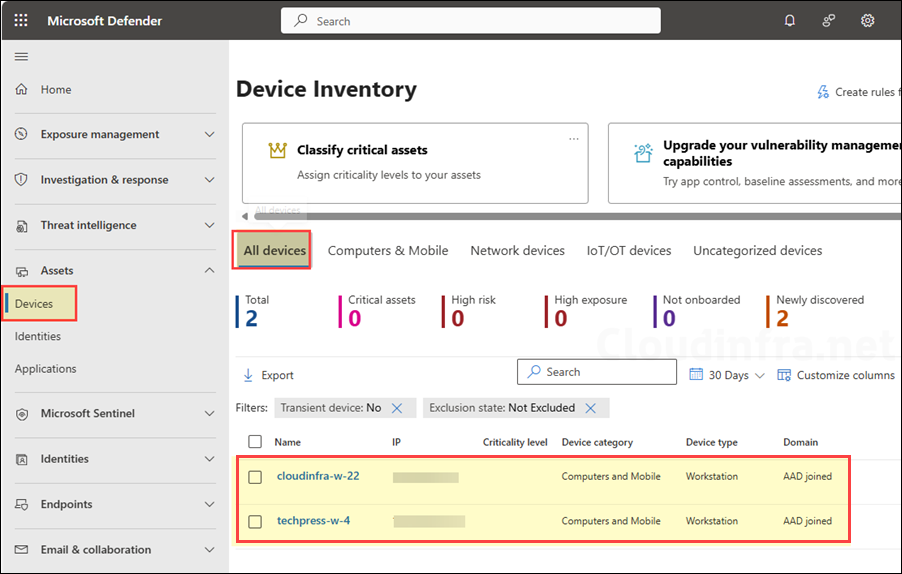Click the Endpoints laptop icon
Screen dimensions: 902x574
click(x=21, y=504)
